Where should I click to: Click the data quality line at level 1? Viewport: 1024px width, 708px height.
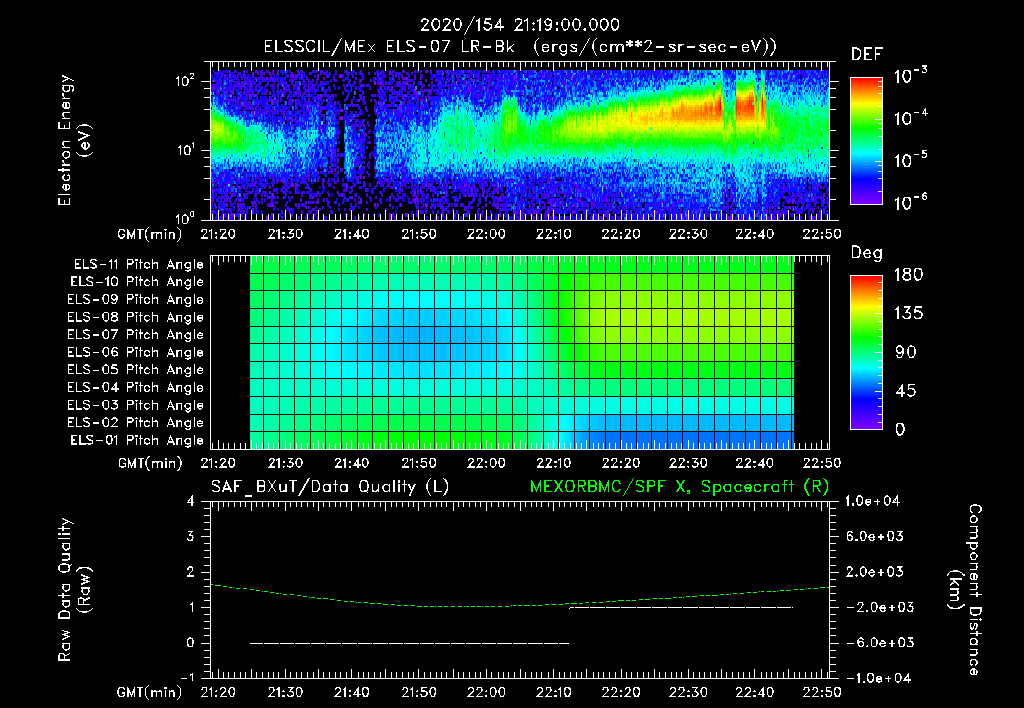click(x=682, y=607)
